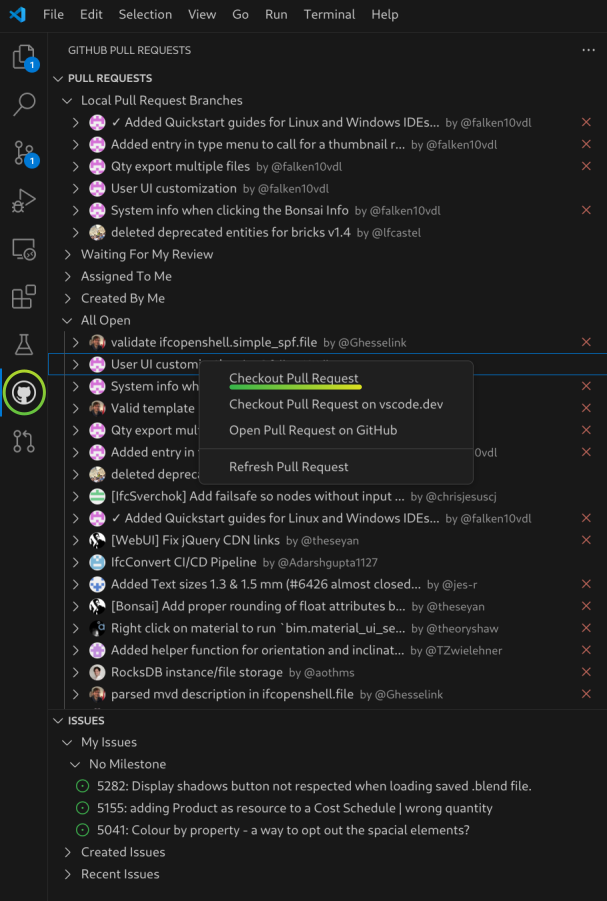Open the Source Control view icon
This screenshot has width=607, height=901.
24,153
